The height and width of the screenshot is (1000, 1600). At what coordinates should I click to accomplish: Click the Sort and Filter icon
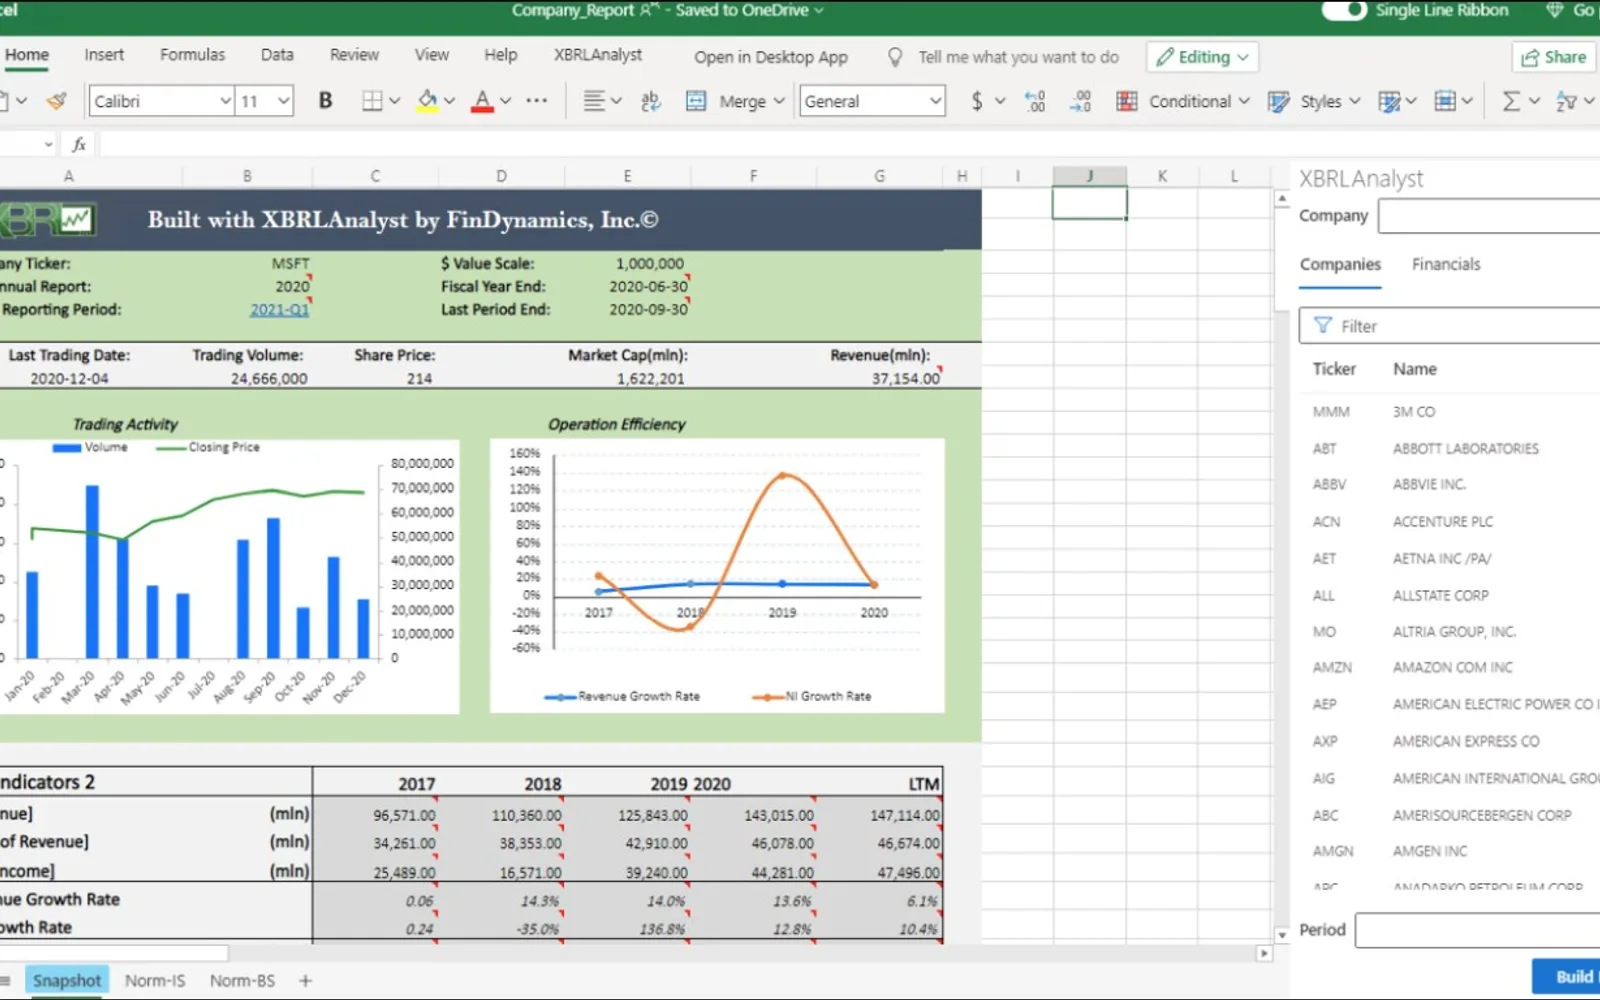pos(1566,101)
